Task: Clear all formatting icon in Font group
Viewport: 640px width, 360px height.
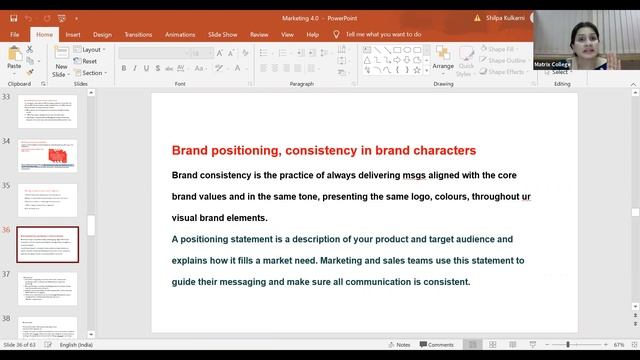Action: point(245,53)
